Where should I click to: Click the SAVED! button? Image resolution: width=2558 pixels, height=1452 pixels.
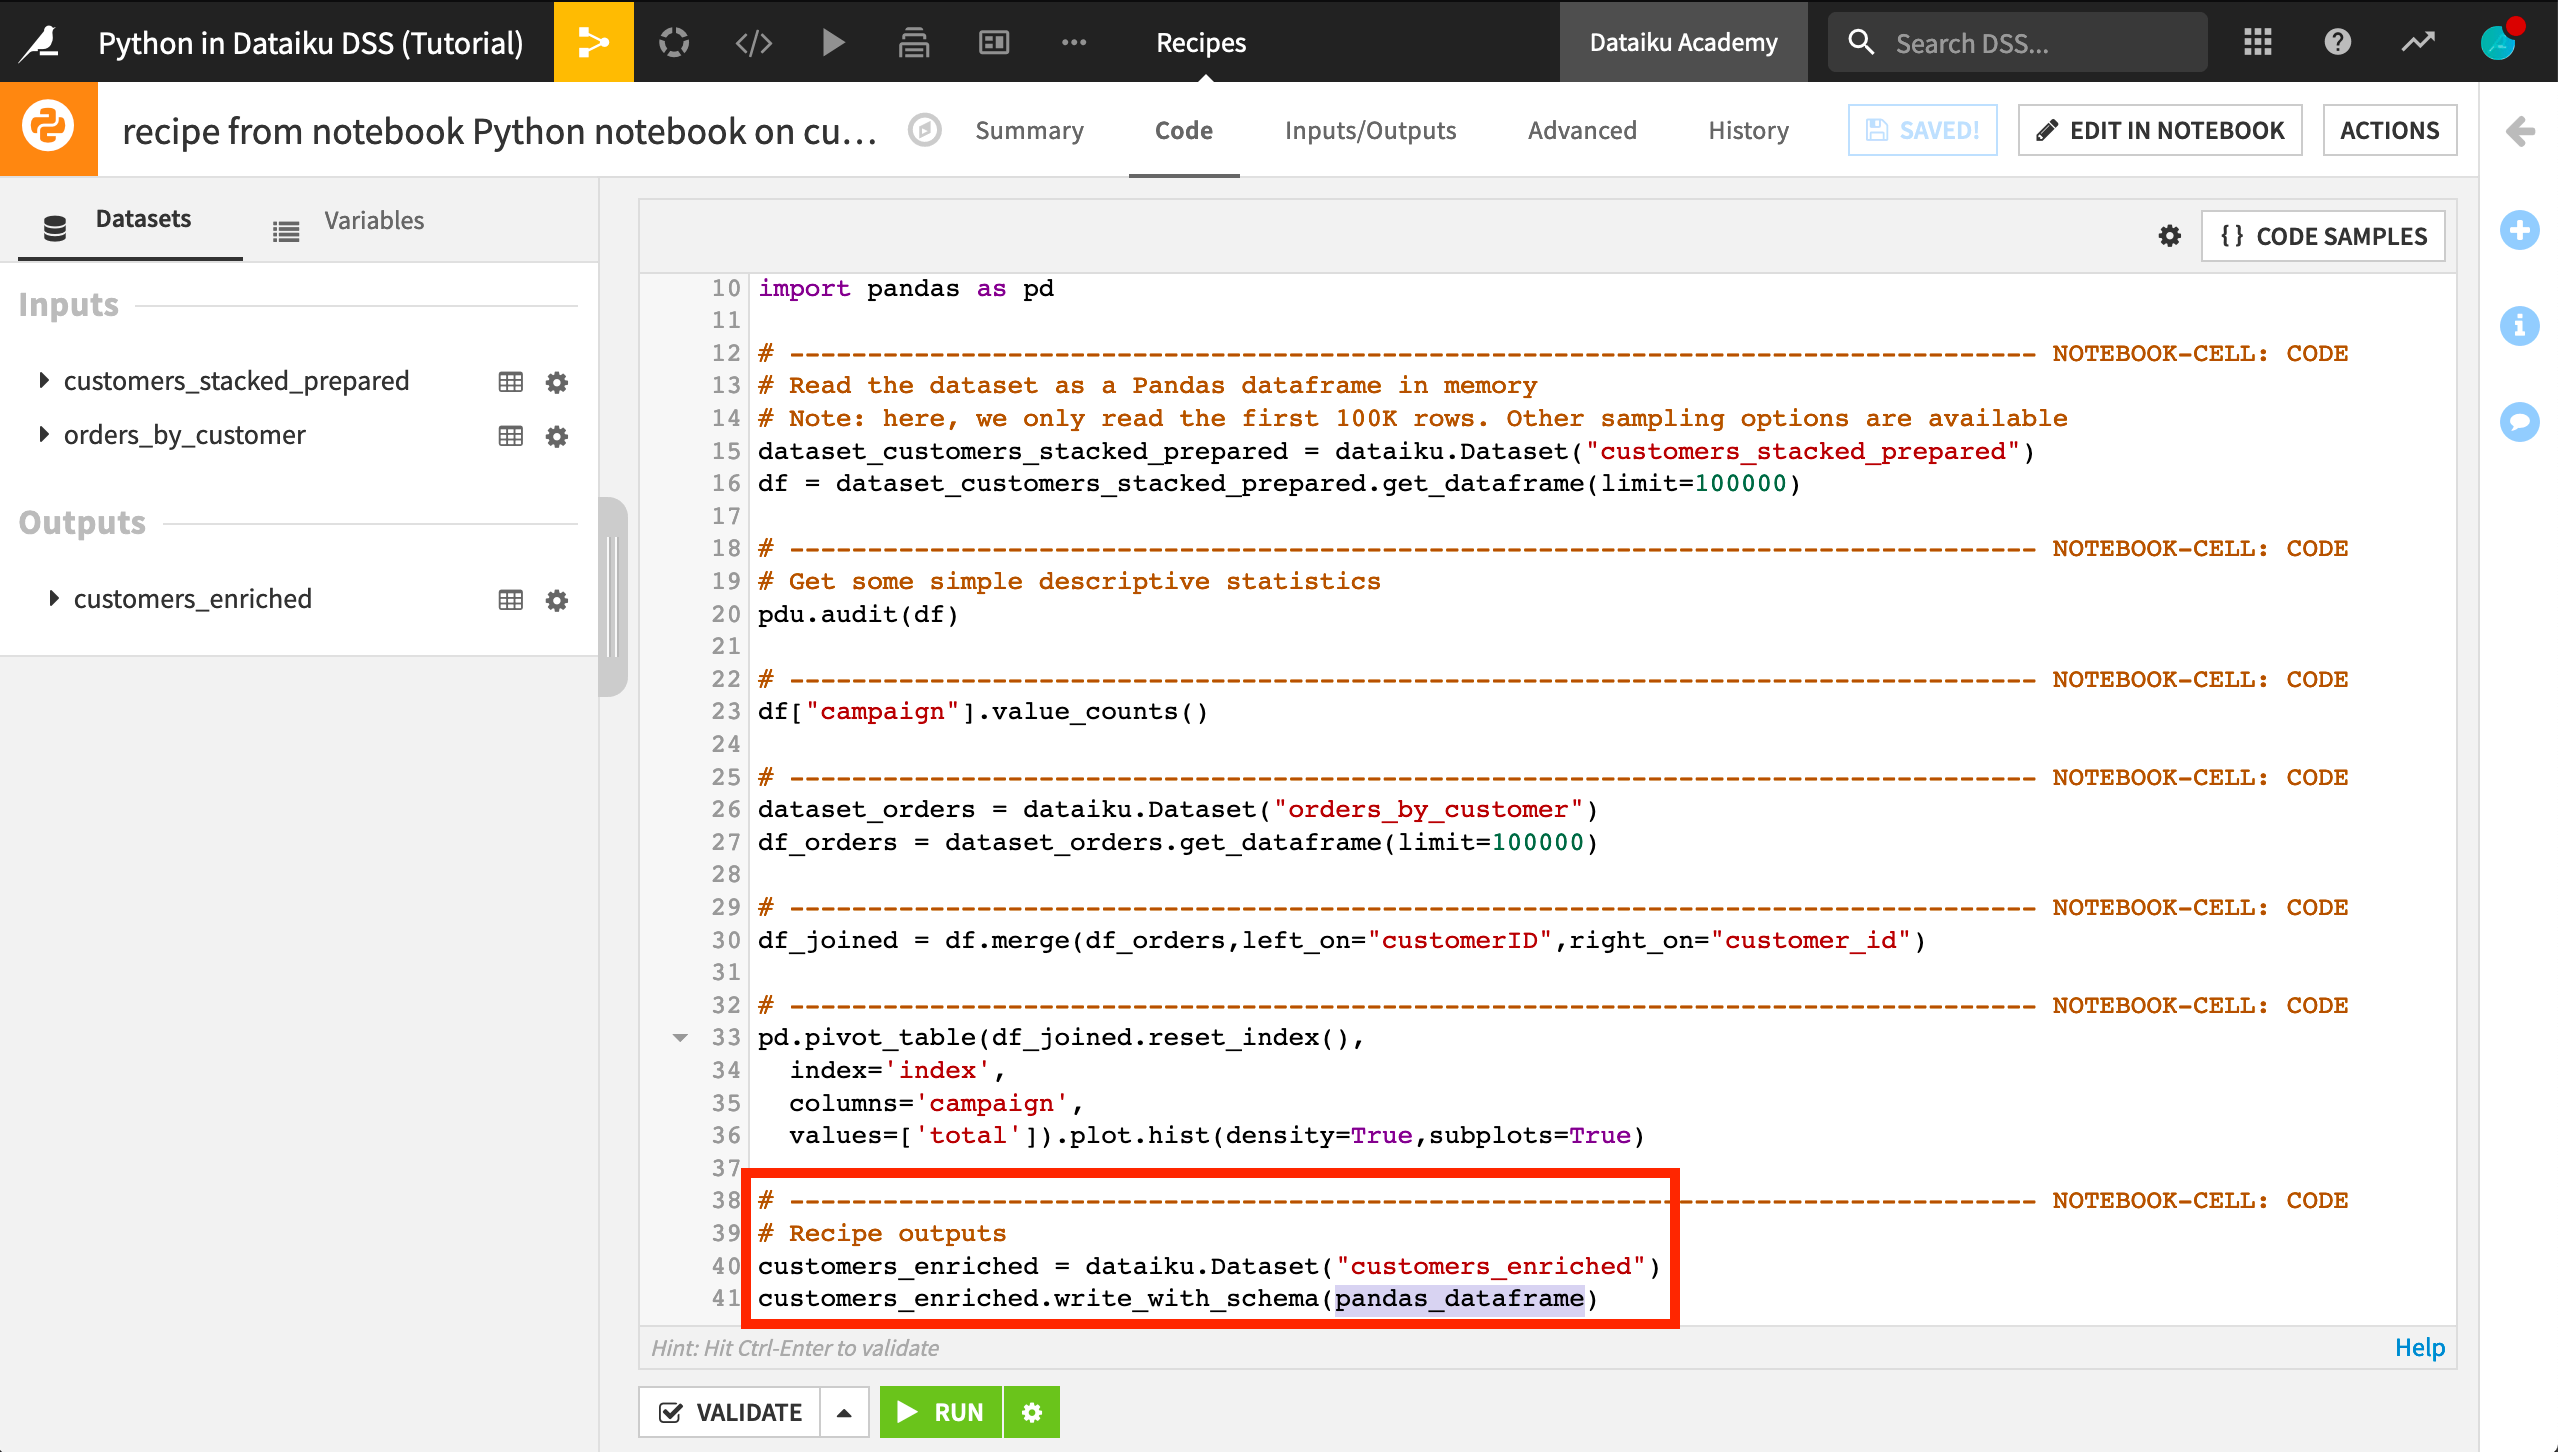tap(1922, 130)
